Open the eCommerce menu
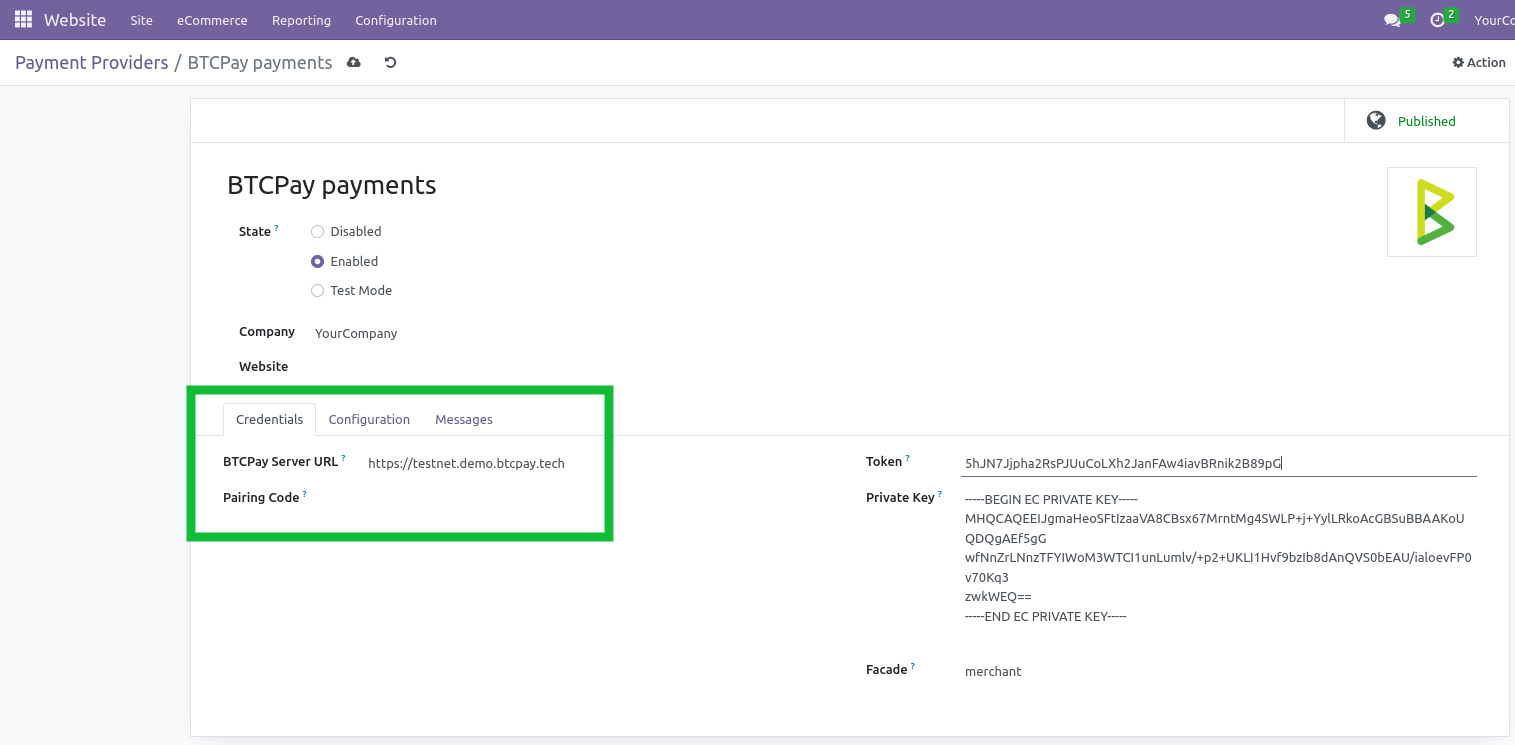Image resolution: width=1515 pixels, height=745 pixels. [213, 20]
